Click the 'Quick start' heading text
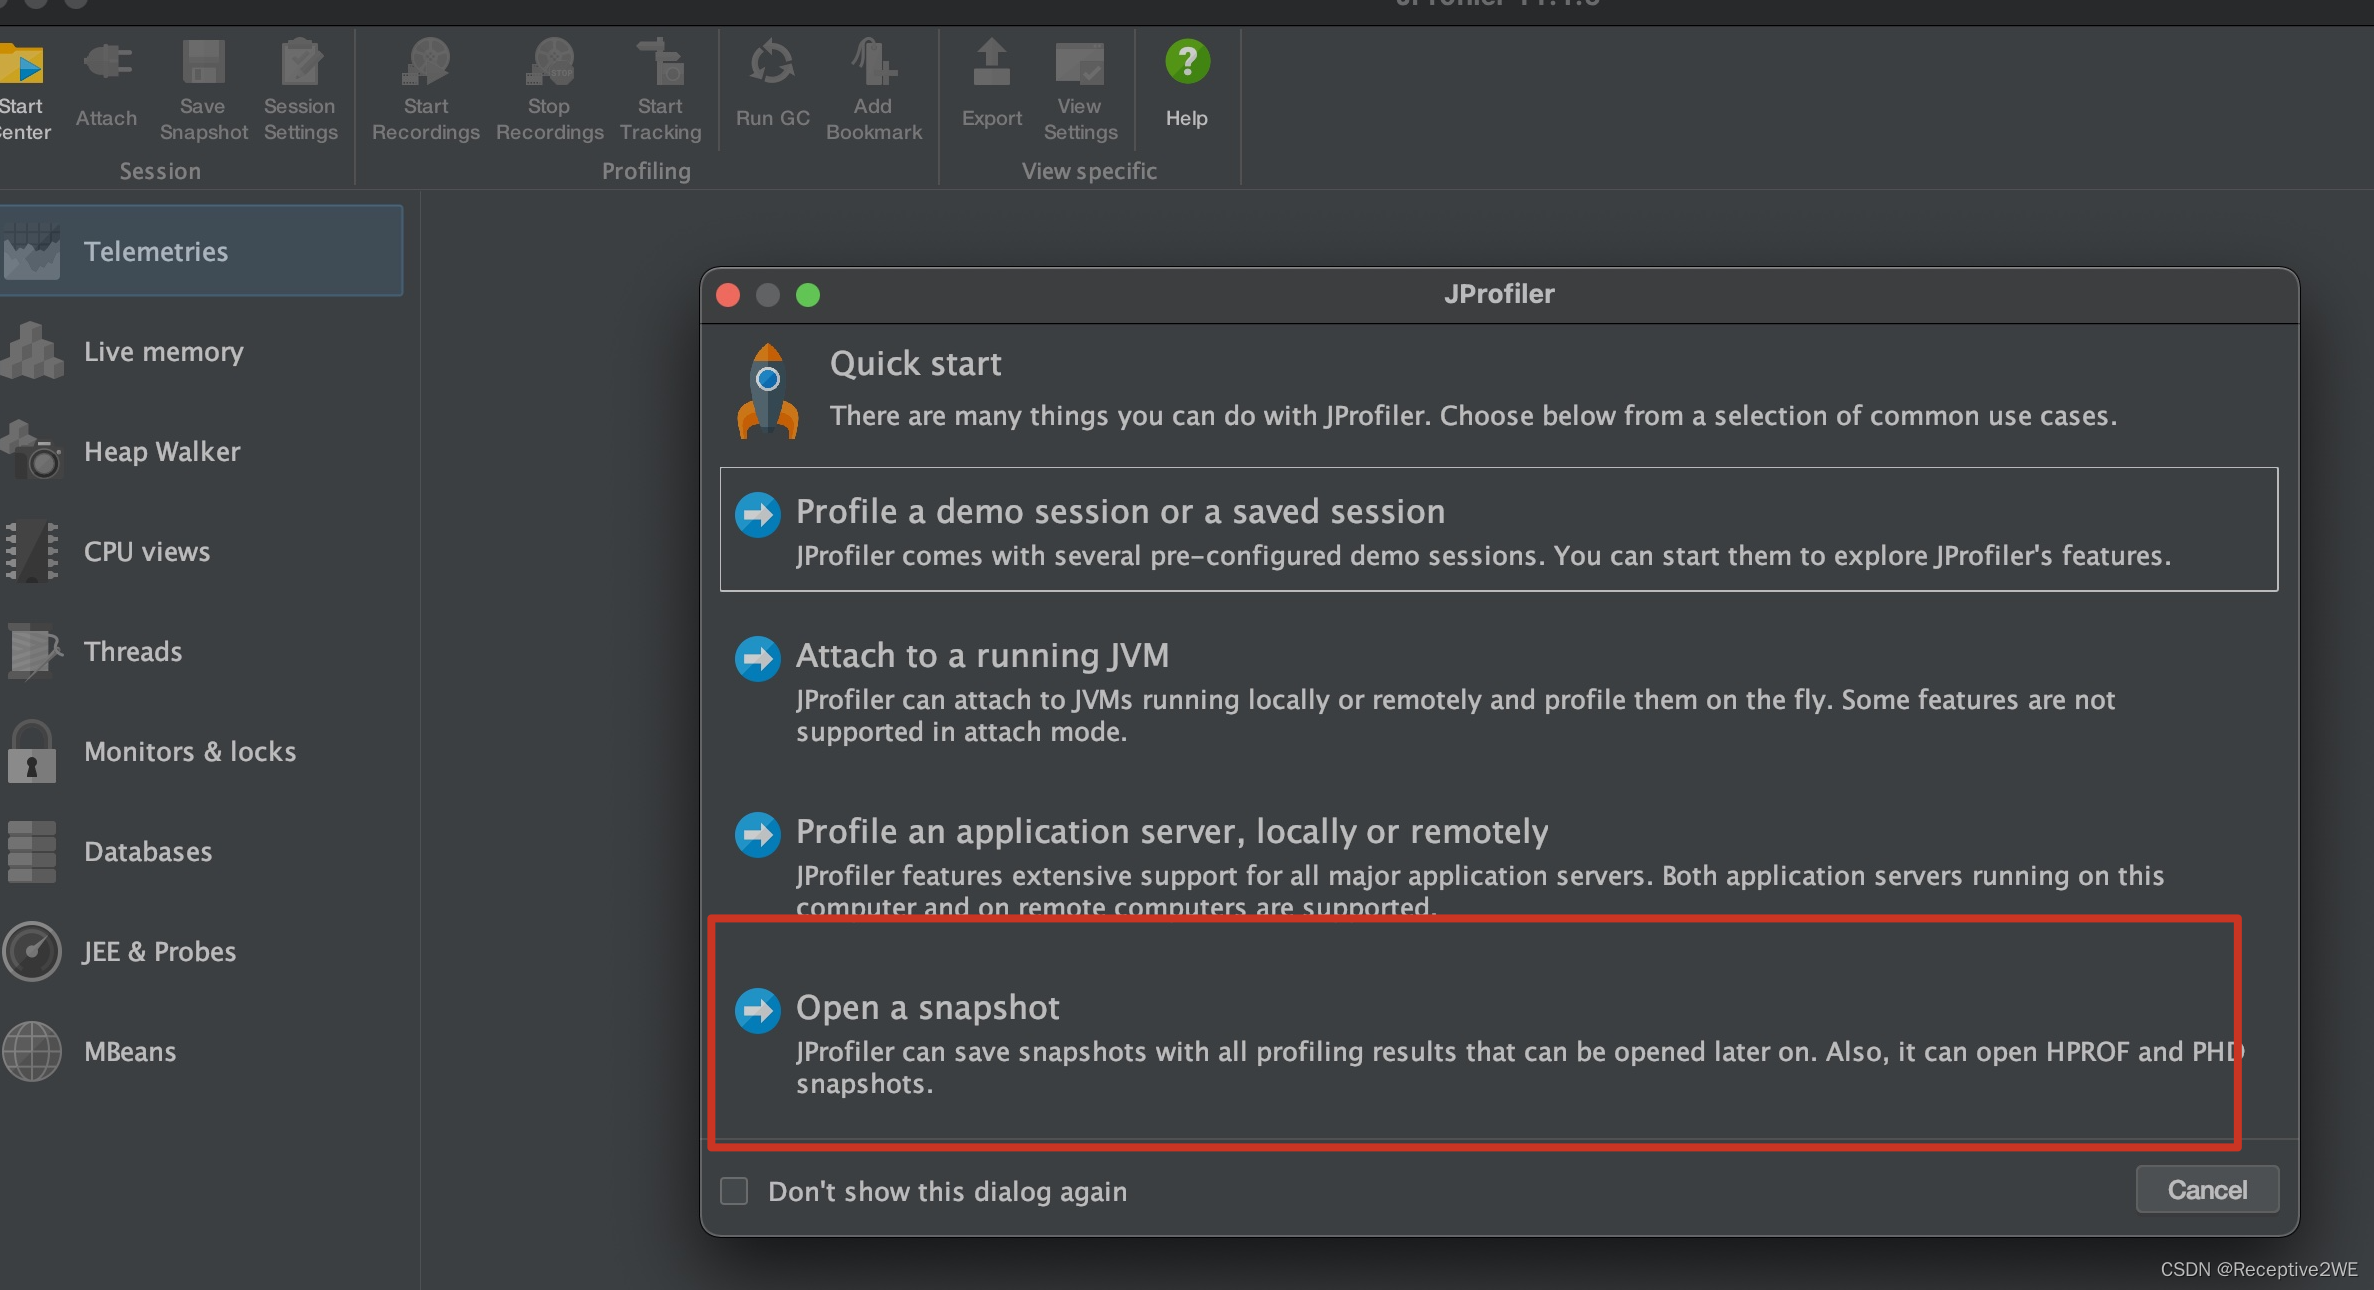The width and height of the screenshot is (2374, 1290). 915,364
